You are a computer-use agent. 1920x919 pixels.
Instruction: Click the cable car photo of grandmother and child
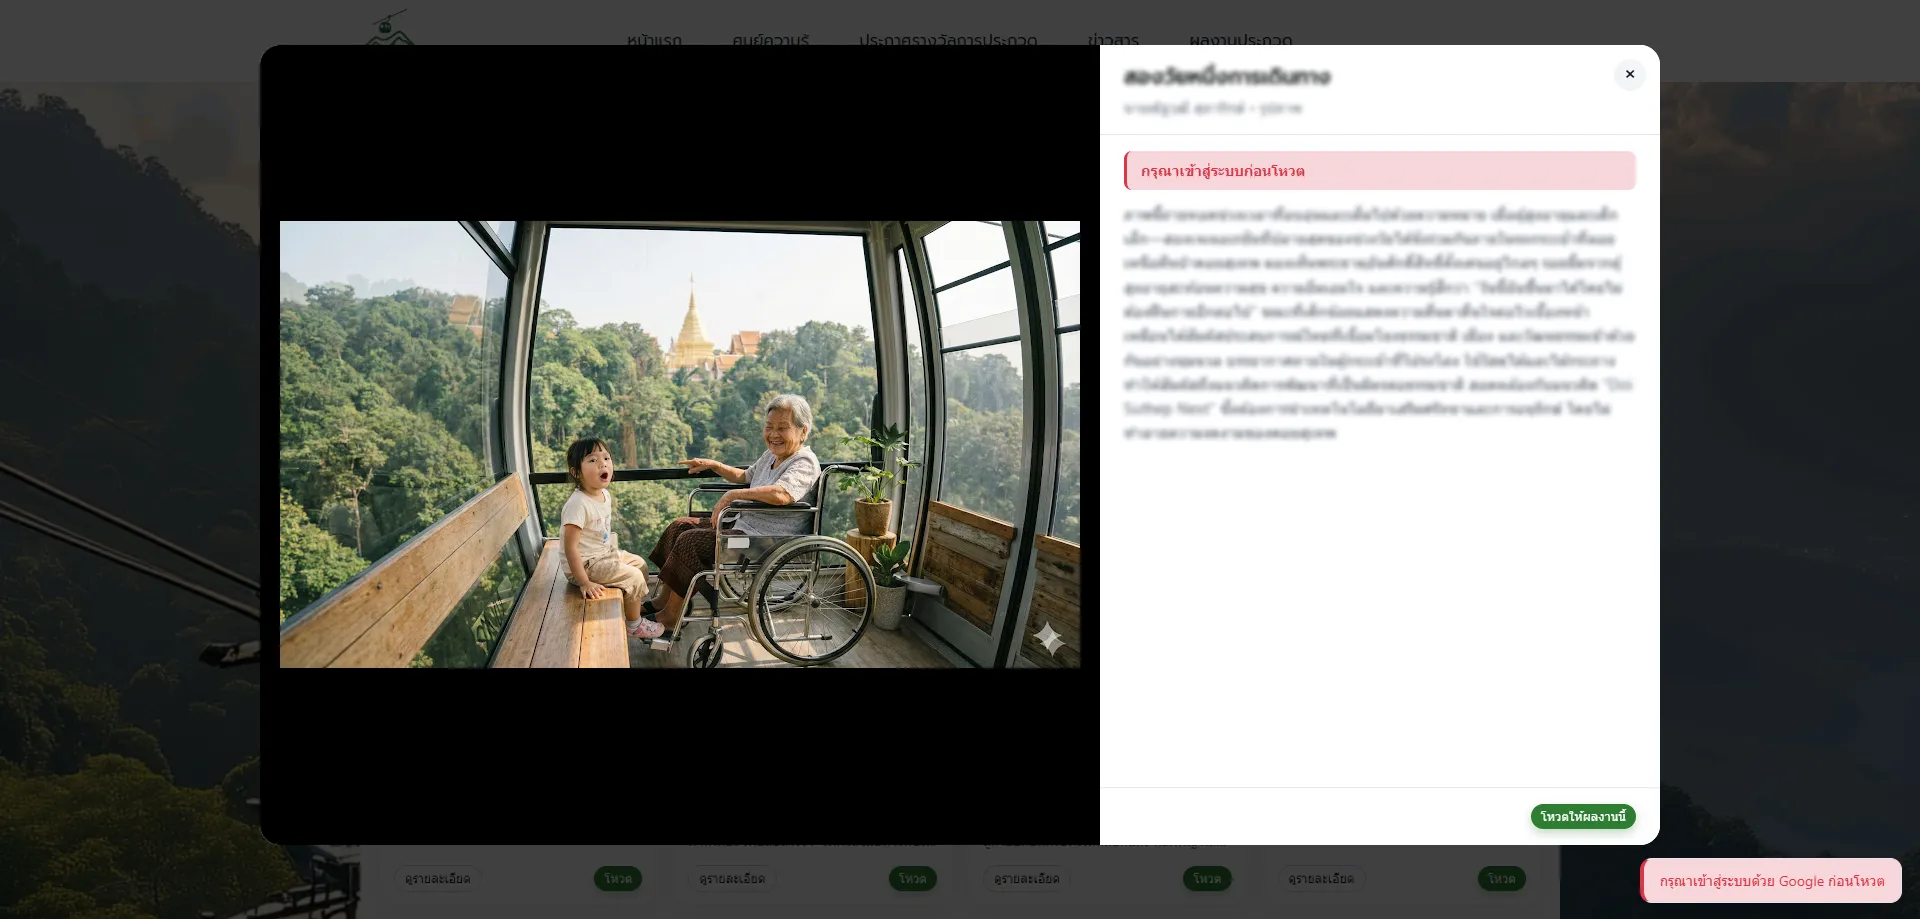(x=679, y=444)
